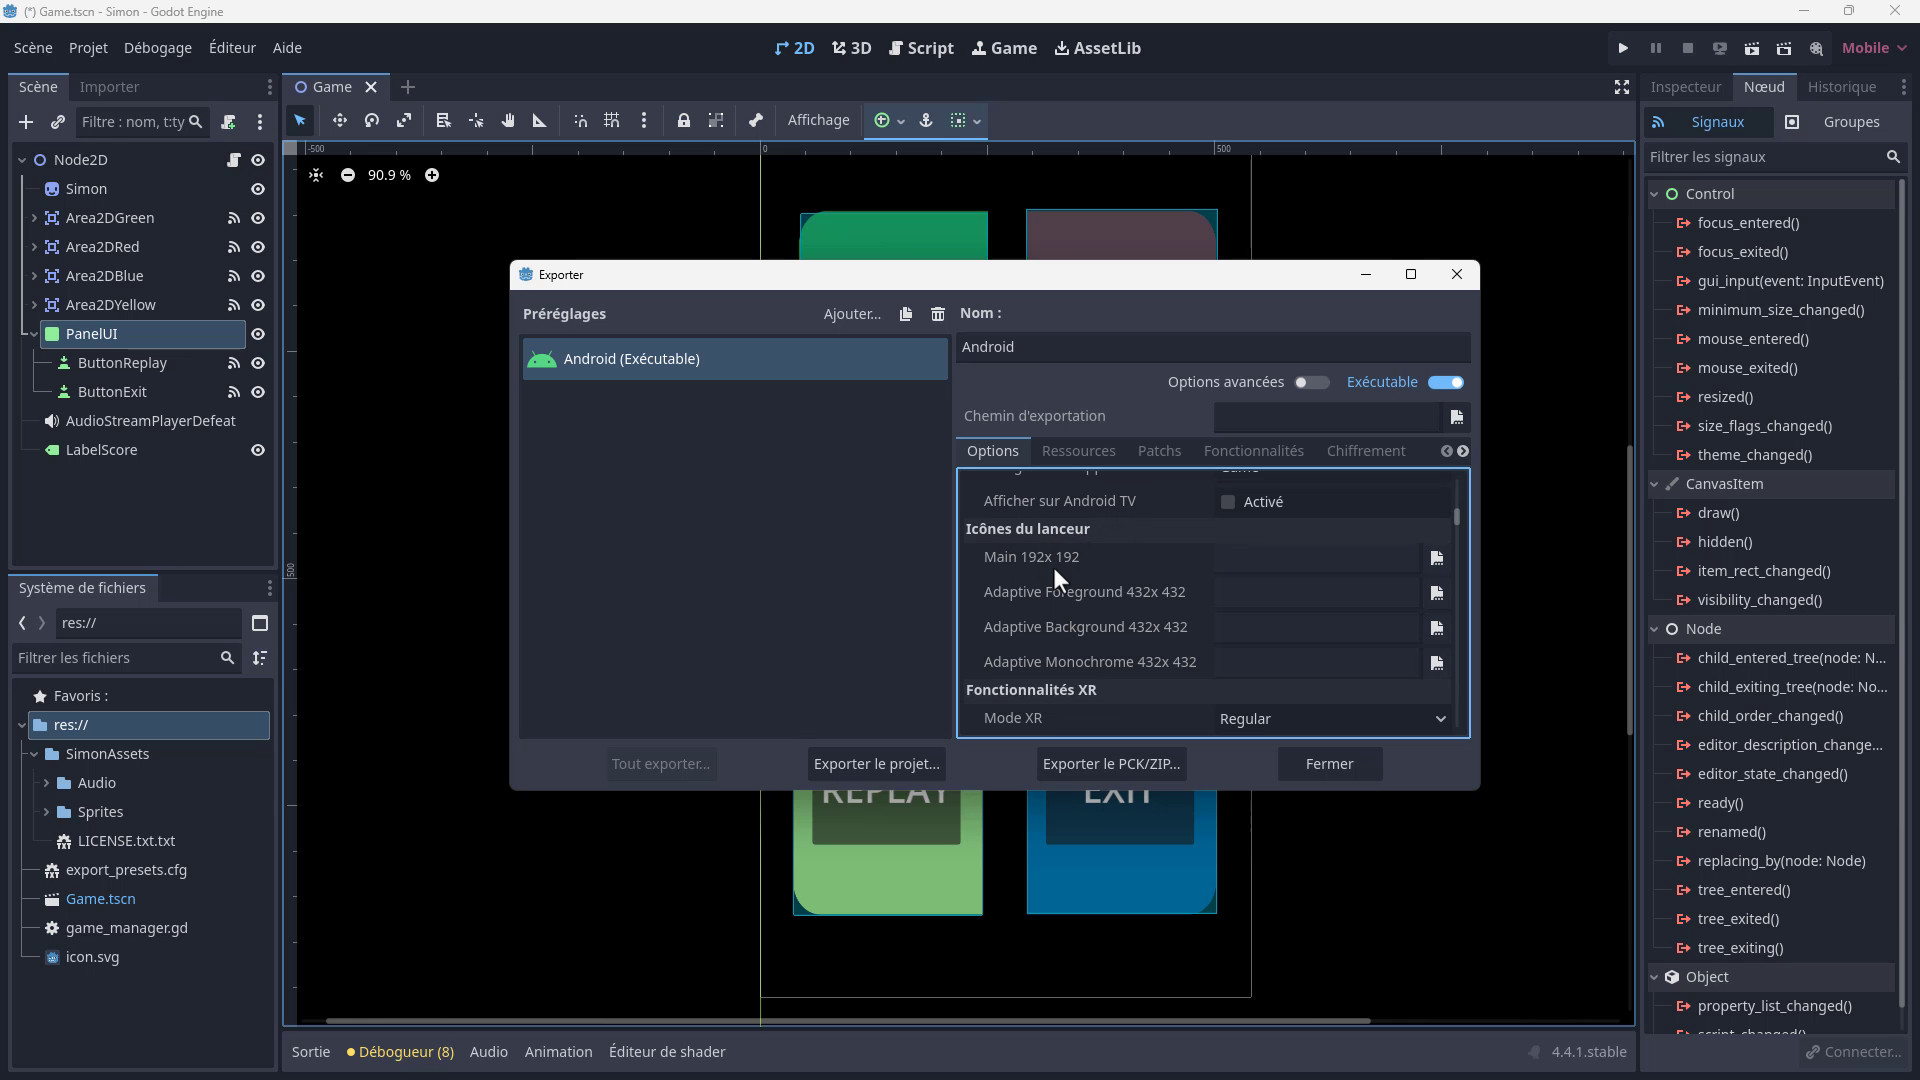This screenshot has height=1080, width=1920.
Task: Hide the LabelScore node visibility
Action: click(x=258, y=450)
